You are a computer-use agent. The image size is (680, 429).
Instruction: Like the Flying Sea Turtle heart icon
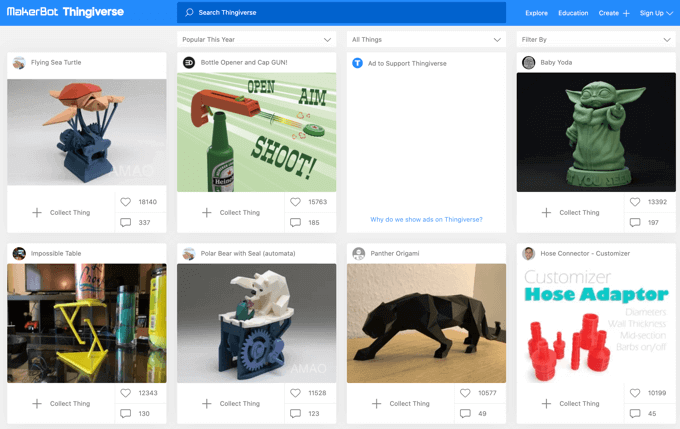(125, 202)
